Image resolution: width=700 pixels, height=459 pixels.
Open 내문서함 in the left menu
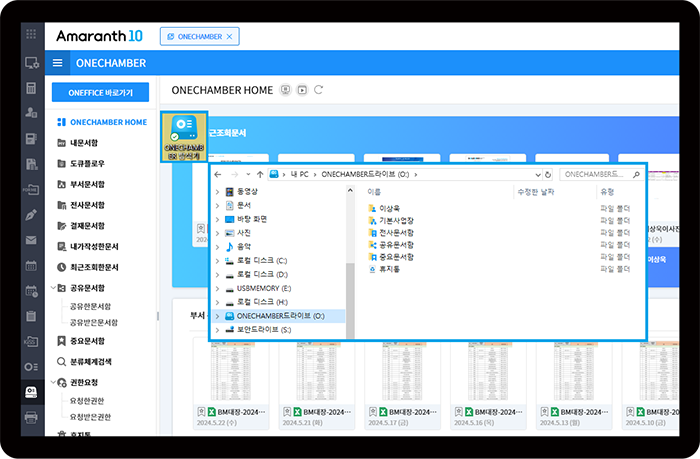(x=78, y=143)
